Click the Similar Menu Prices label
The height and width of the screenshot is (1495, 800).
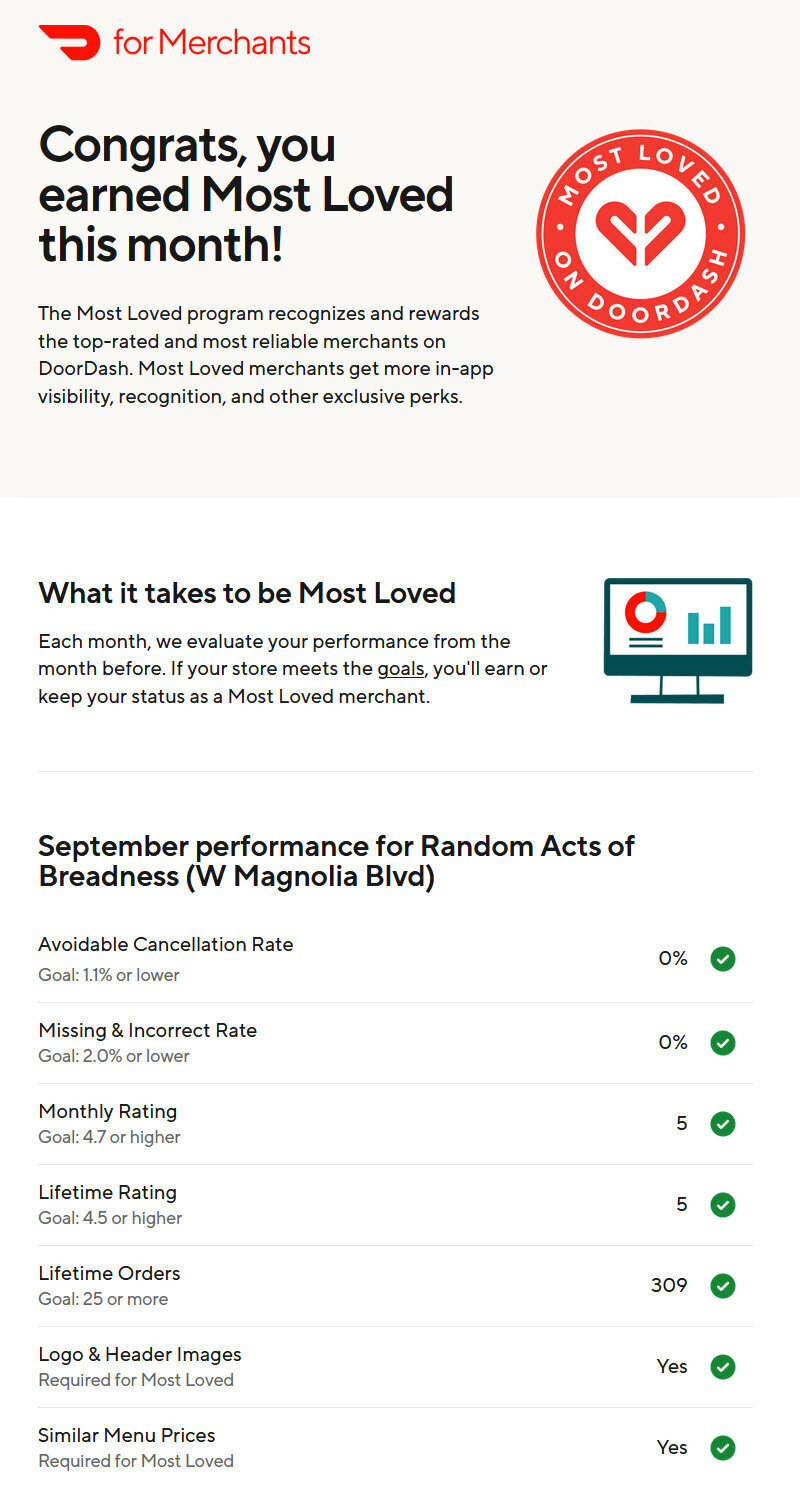(127, 1435)
